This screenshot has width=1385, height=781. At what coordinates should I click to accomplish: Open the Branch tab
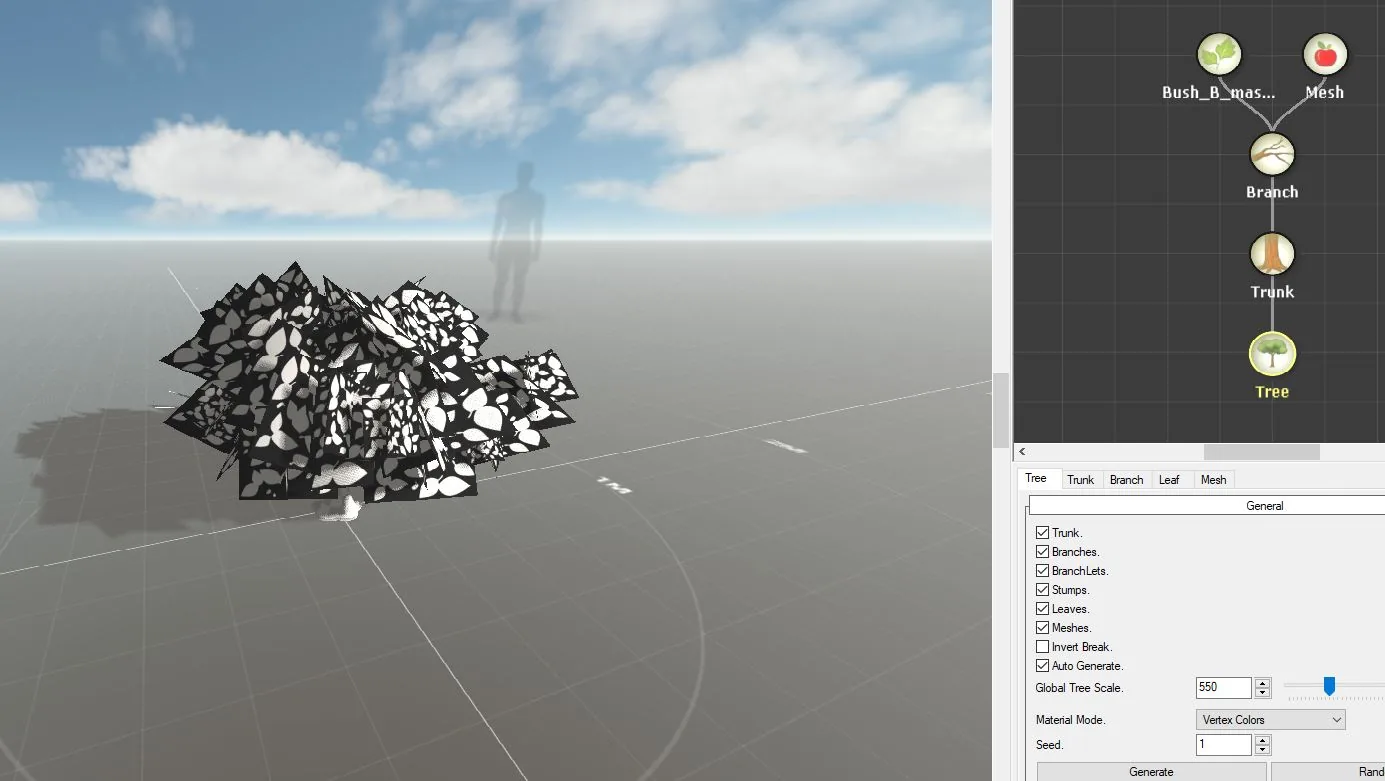point(1126,480)
